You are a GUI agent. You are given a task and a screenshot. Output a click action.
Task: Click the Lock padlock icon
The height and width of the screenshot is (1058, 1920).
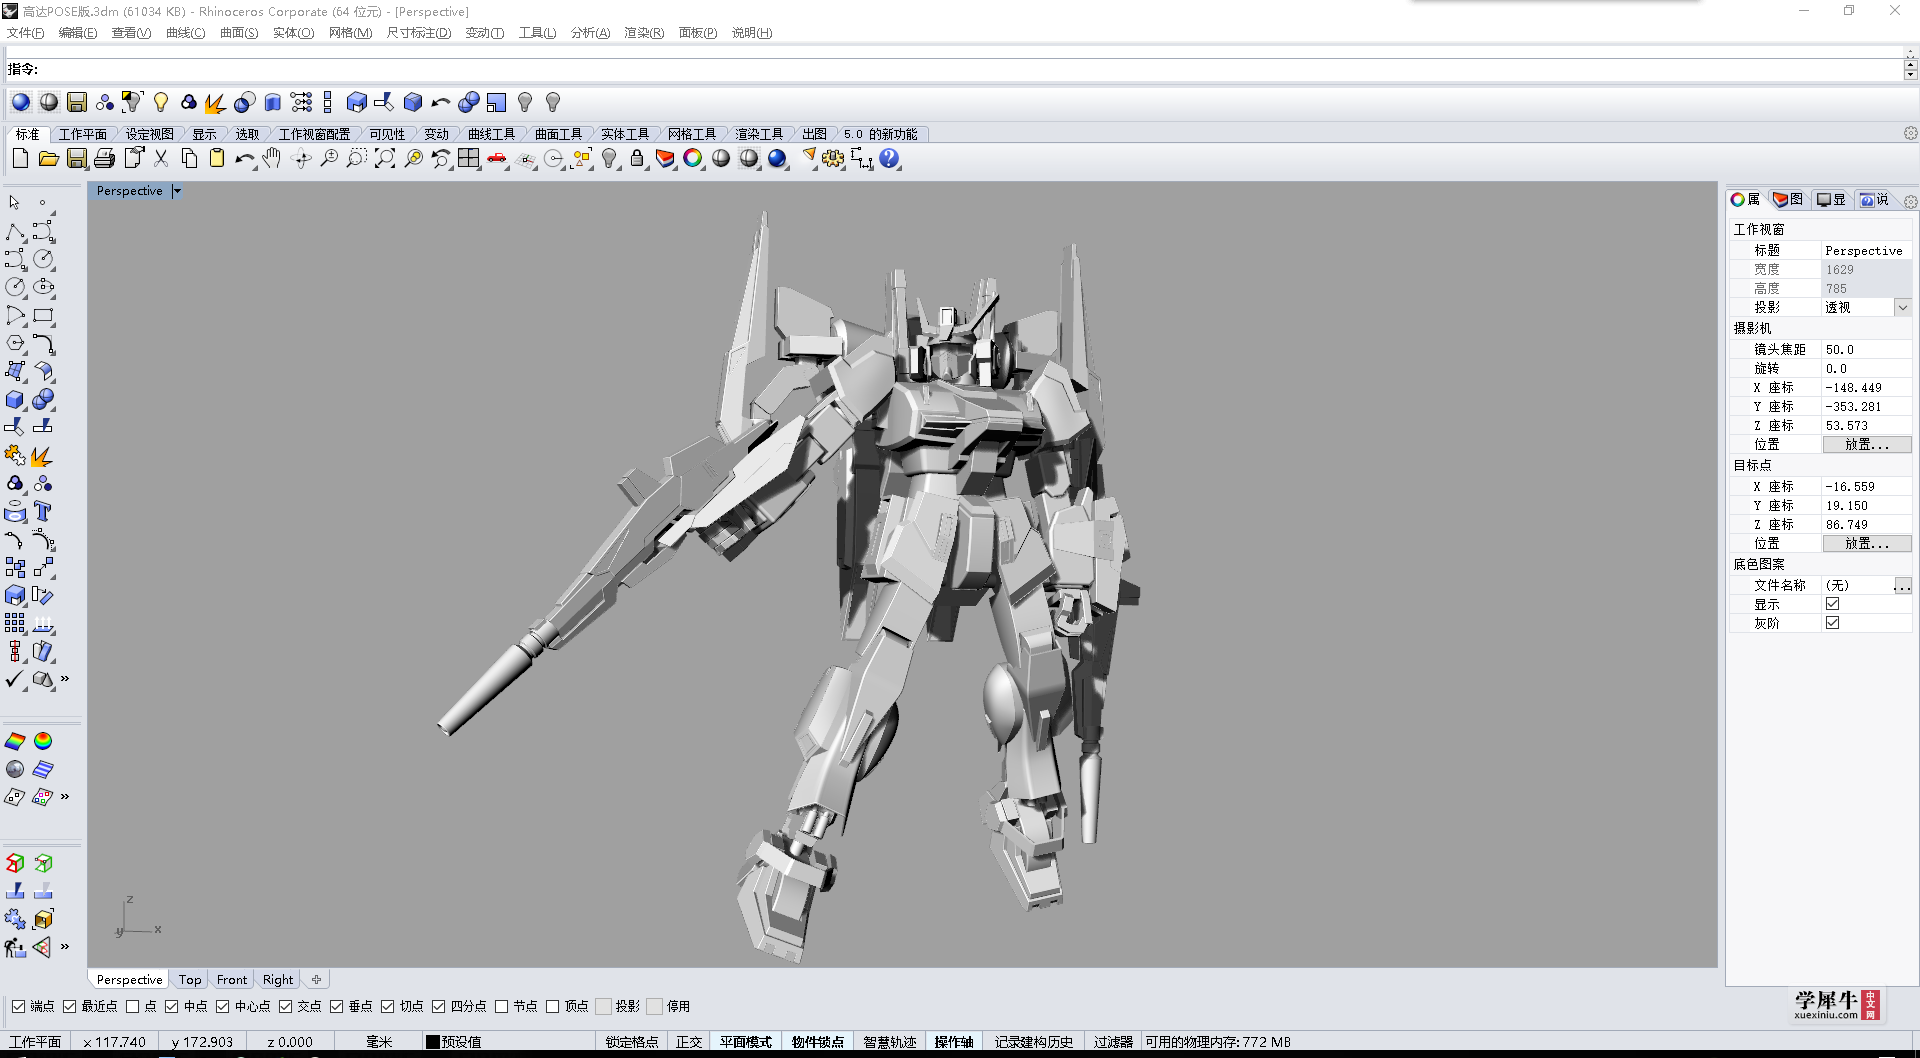tap(636, 158)
